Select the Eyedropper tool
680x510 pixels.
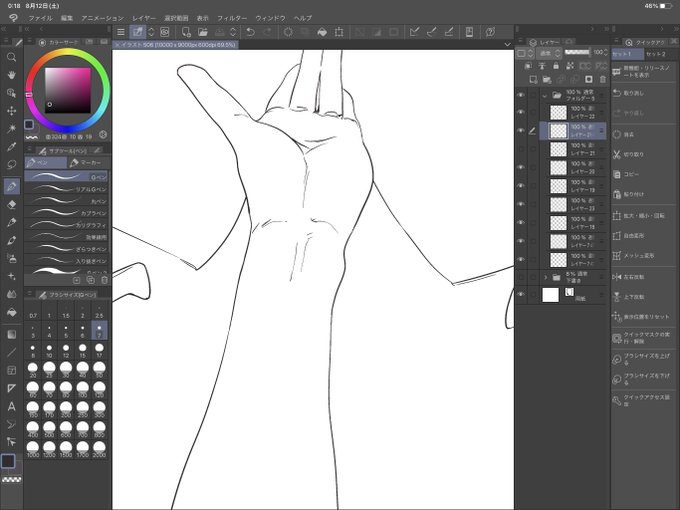click(x=11, y=147)
